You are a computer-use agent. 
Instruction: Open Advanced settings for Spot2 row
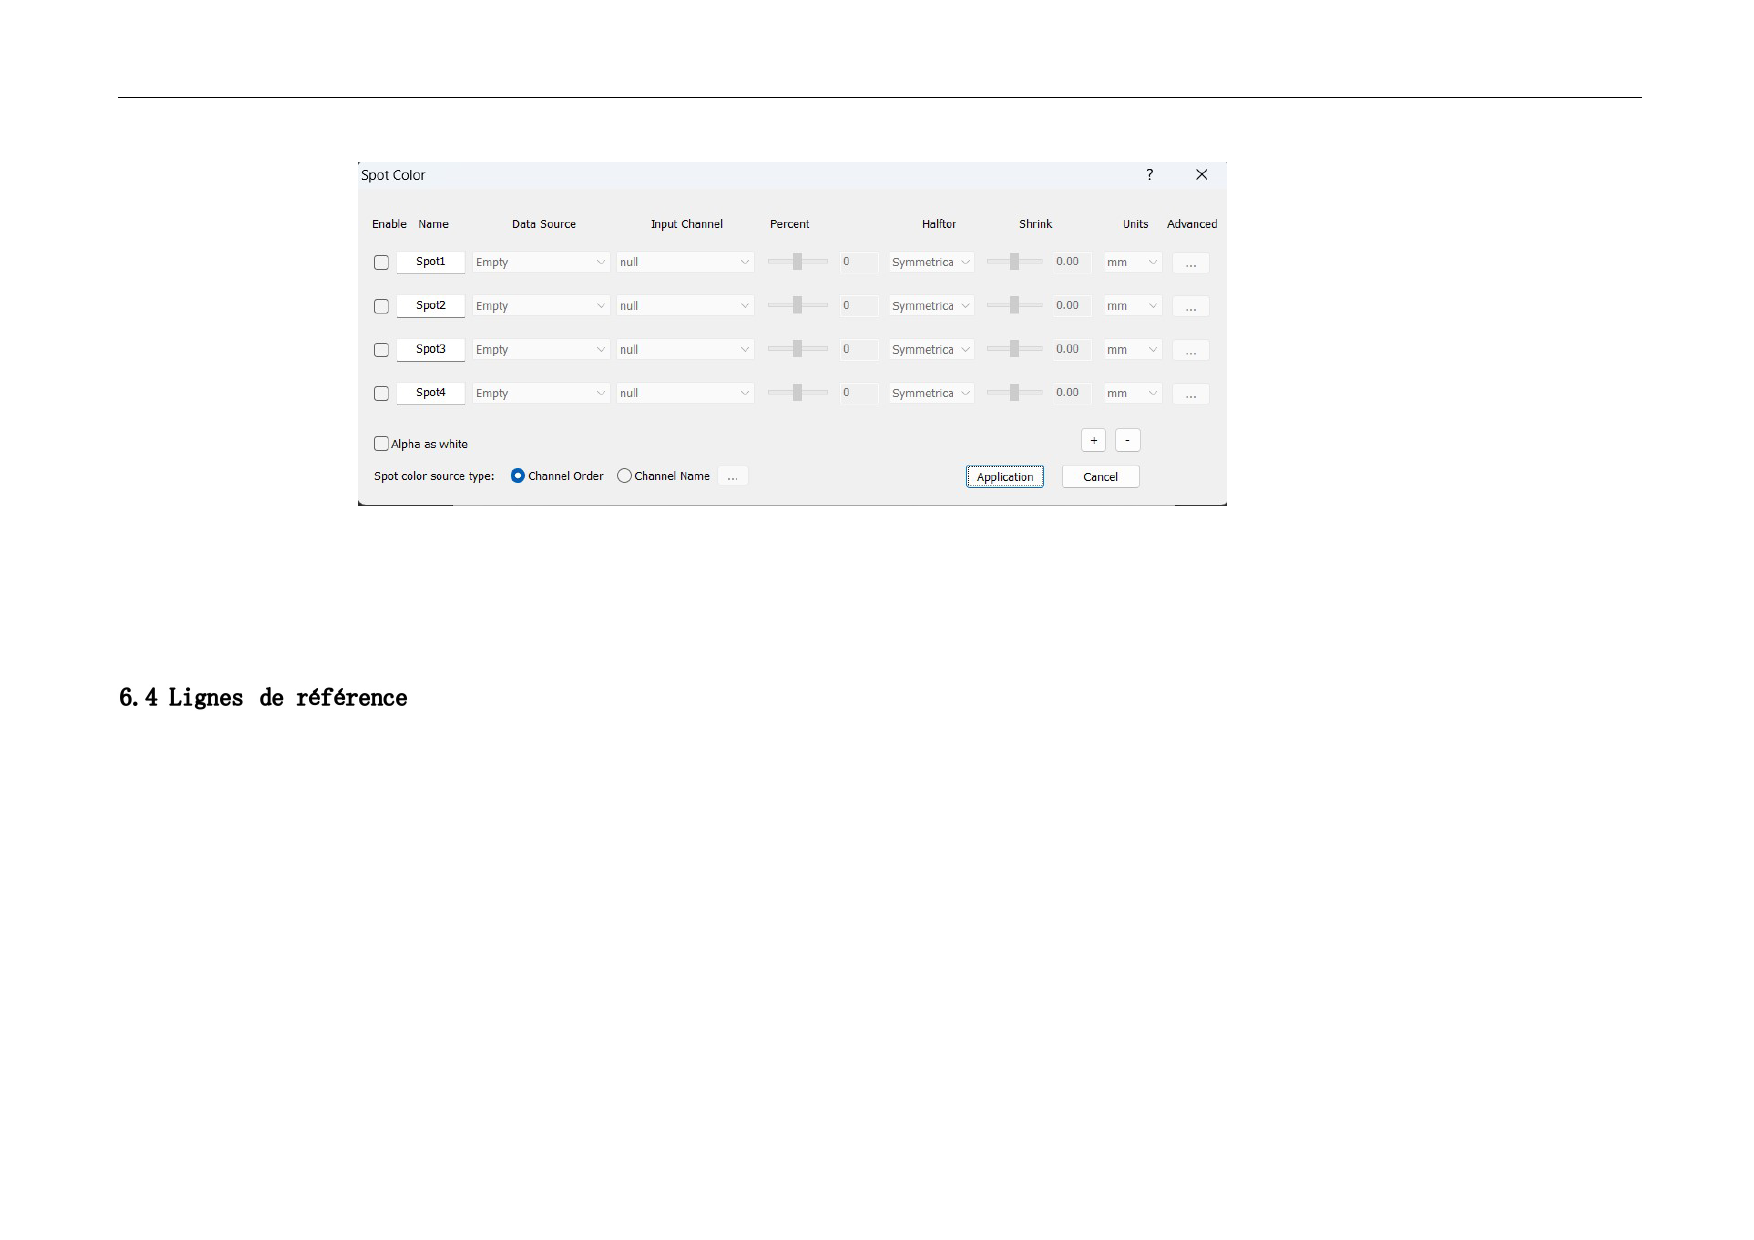pos(1190,307)
